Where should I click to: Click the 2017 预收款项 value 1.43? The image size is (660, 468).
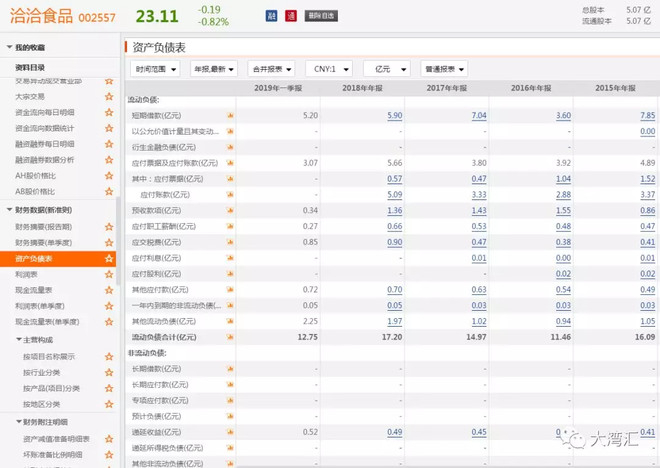click(479, 210)
